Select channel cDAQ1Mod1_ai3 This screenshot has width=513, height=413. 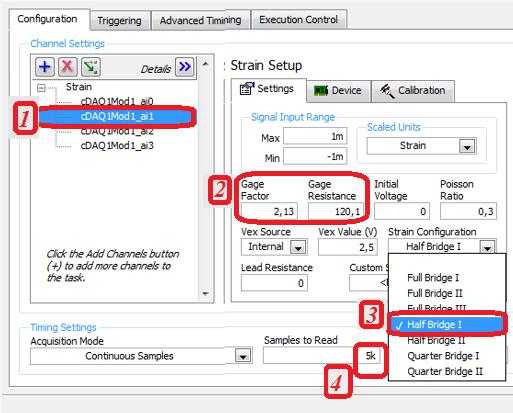click(x=117, y=146)
